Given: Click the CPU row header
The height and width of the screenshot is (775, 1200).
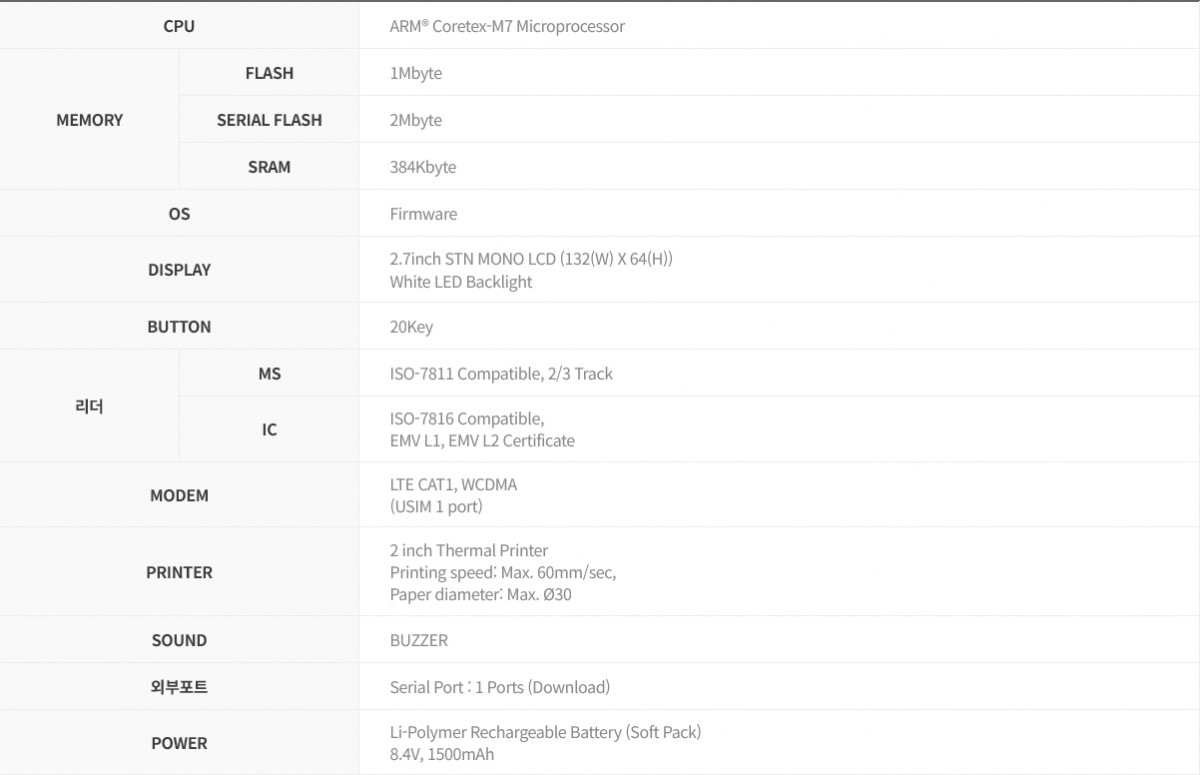Looking at the screenshot, I should click(x=179, y=26).
